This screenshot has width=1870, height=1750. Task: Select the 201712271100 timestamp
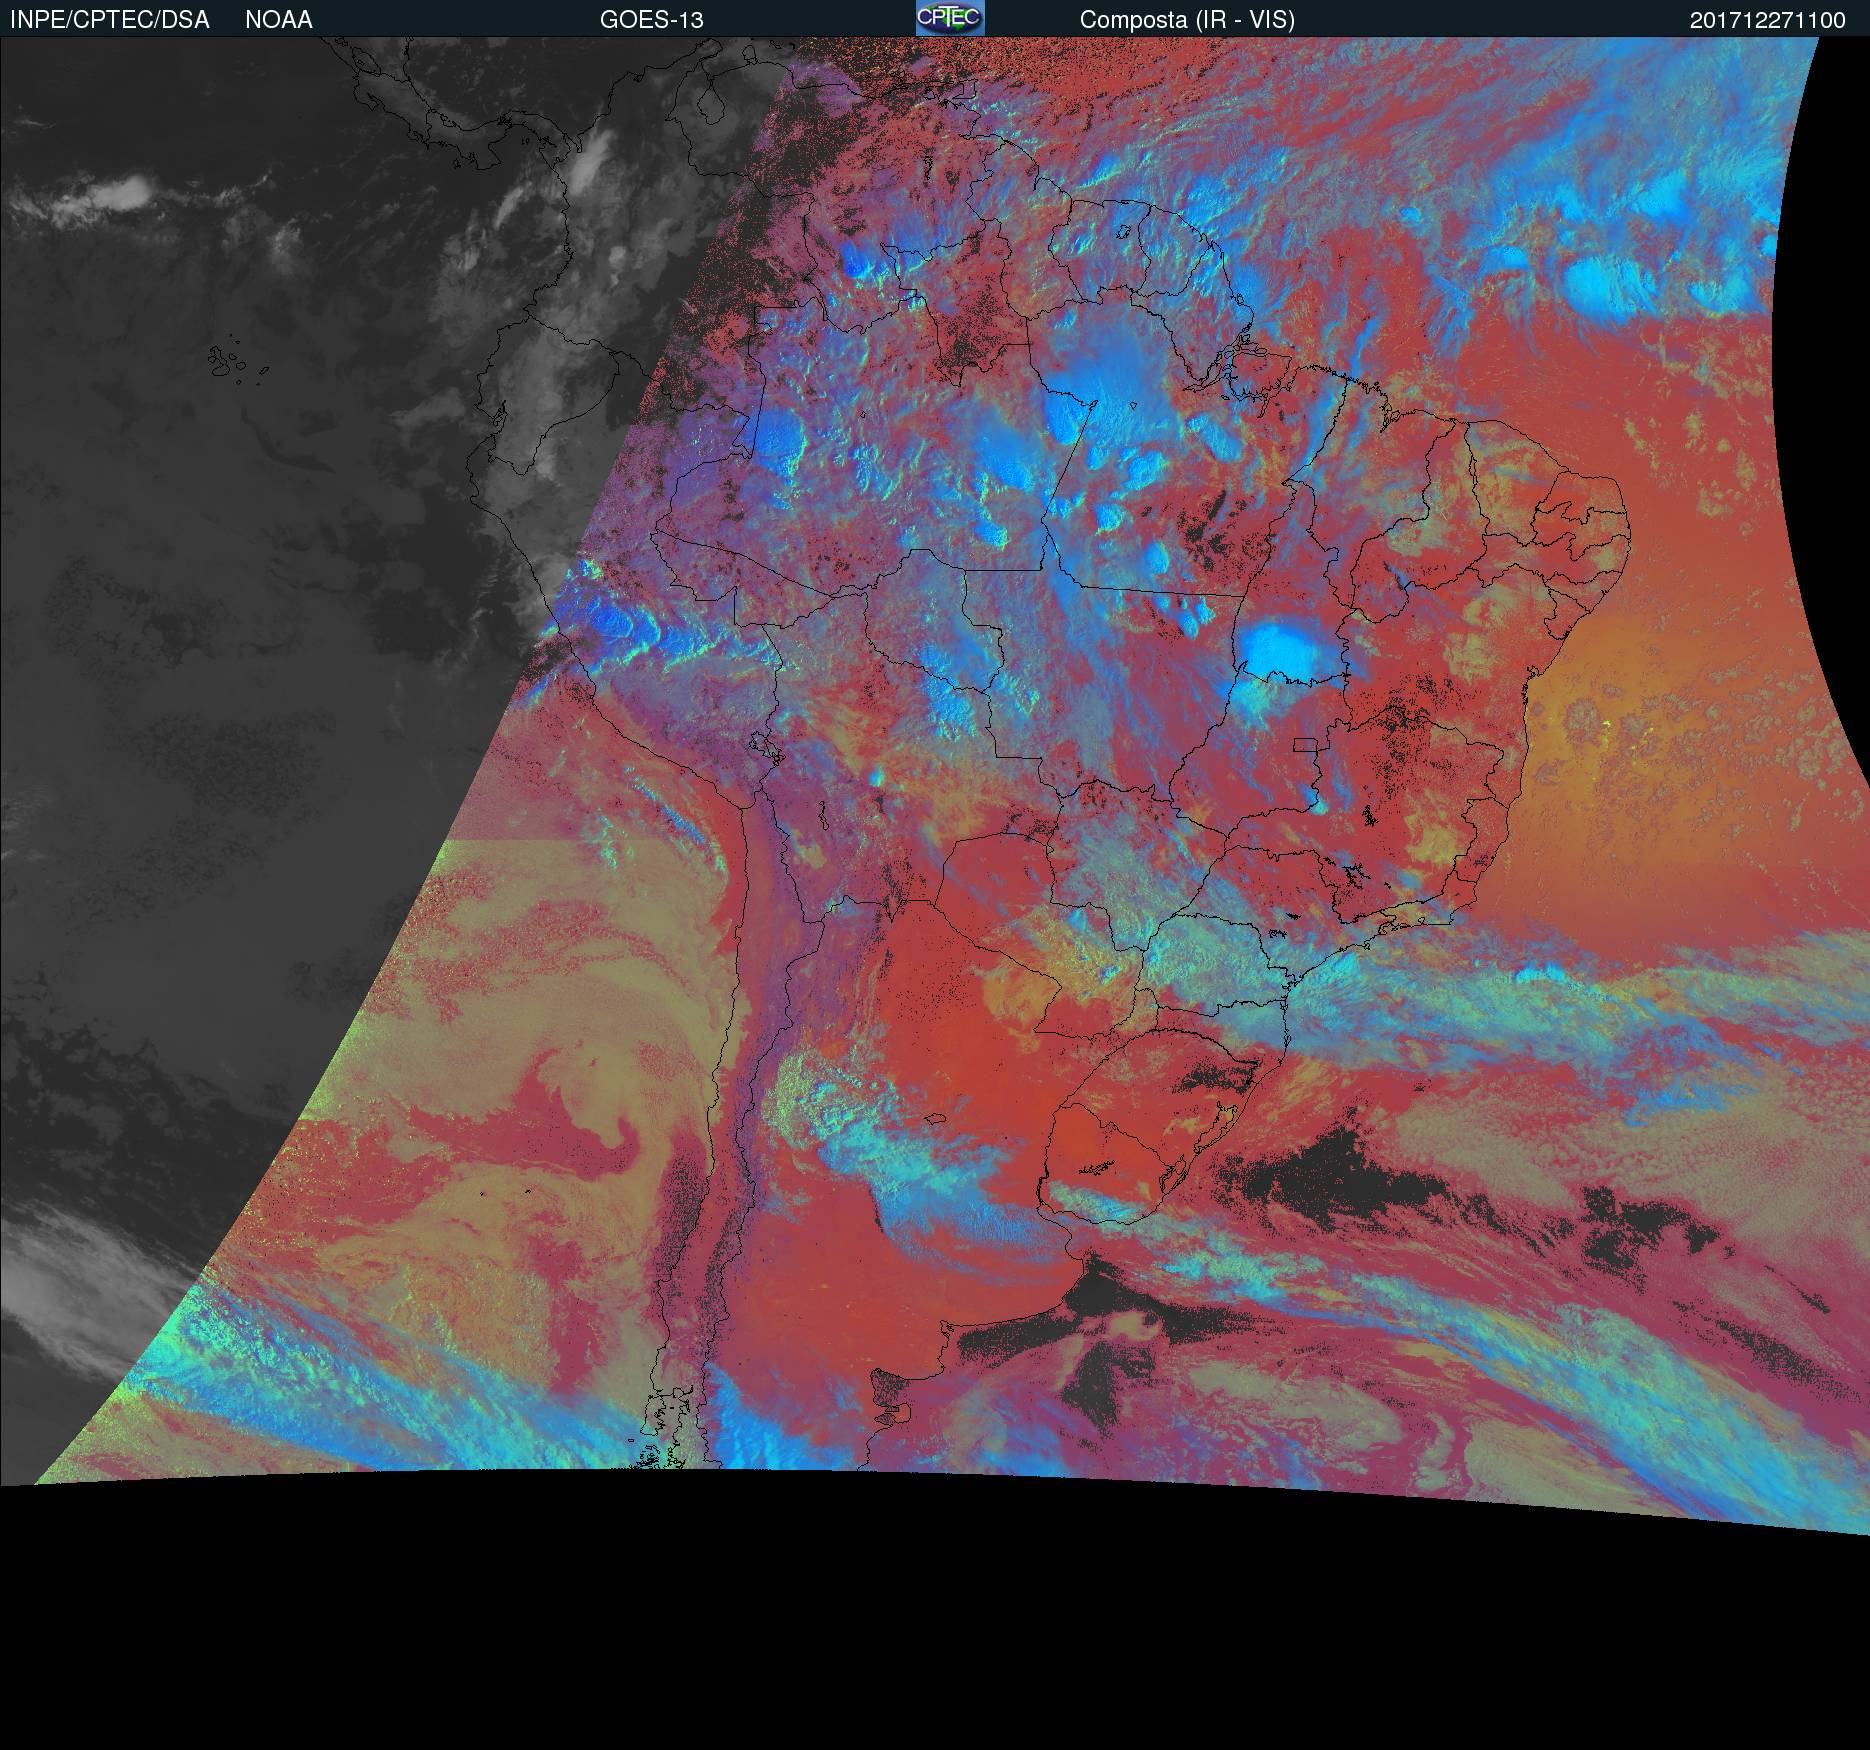tap(1767, 20)
